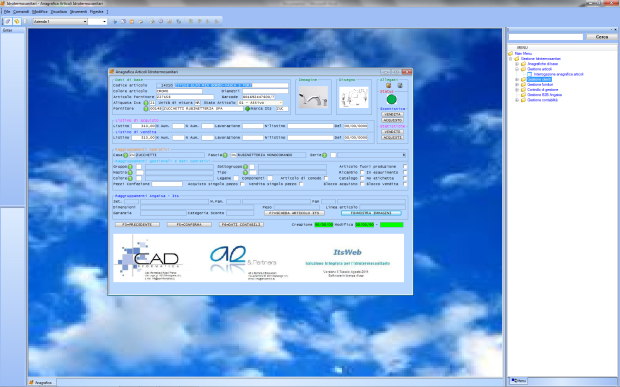Click the F7=SCHEDA ARTICOLO ITS button
This screenshot has width=620, height=387.
(x=294, y=213)
